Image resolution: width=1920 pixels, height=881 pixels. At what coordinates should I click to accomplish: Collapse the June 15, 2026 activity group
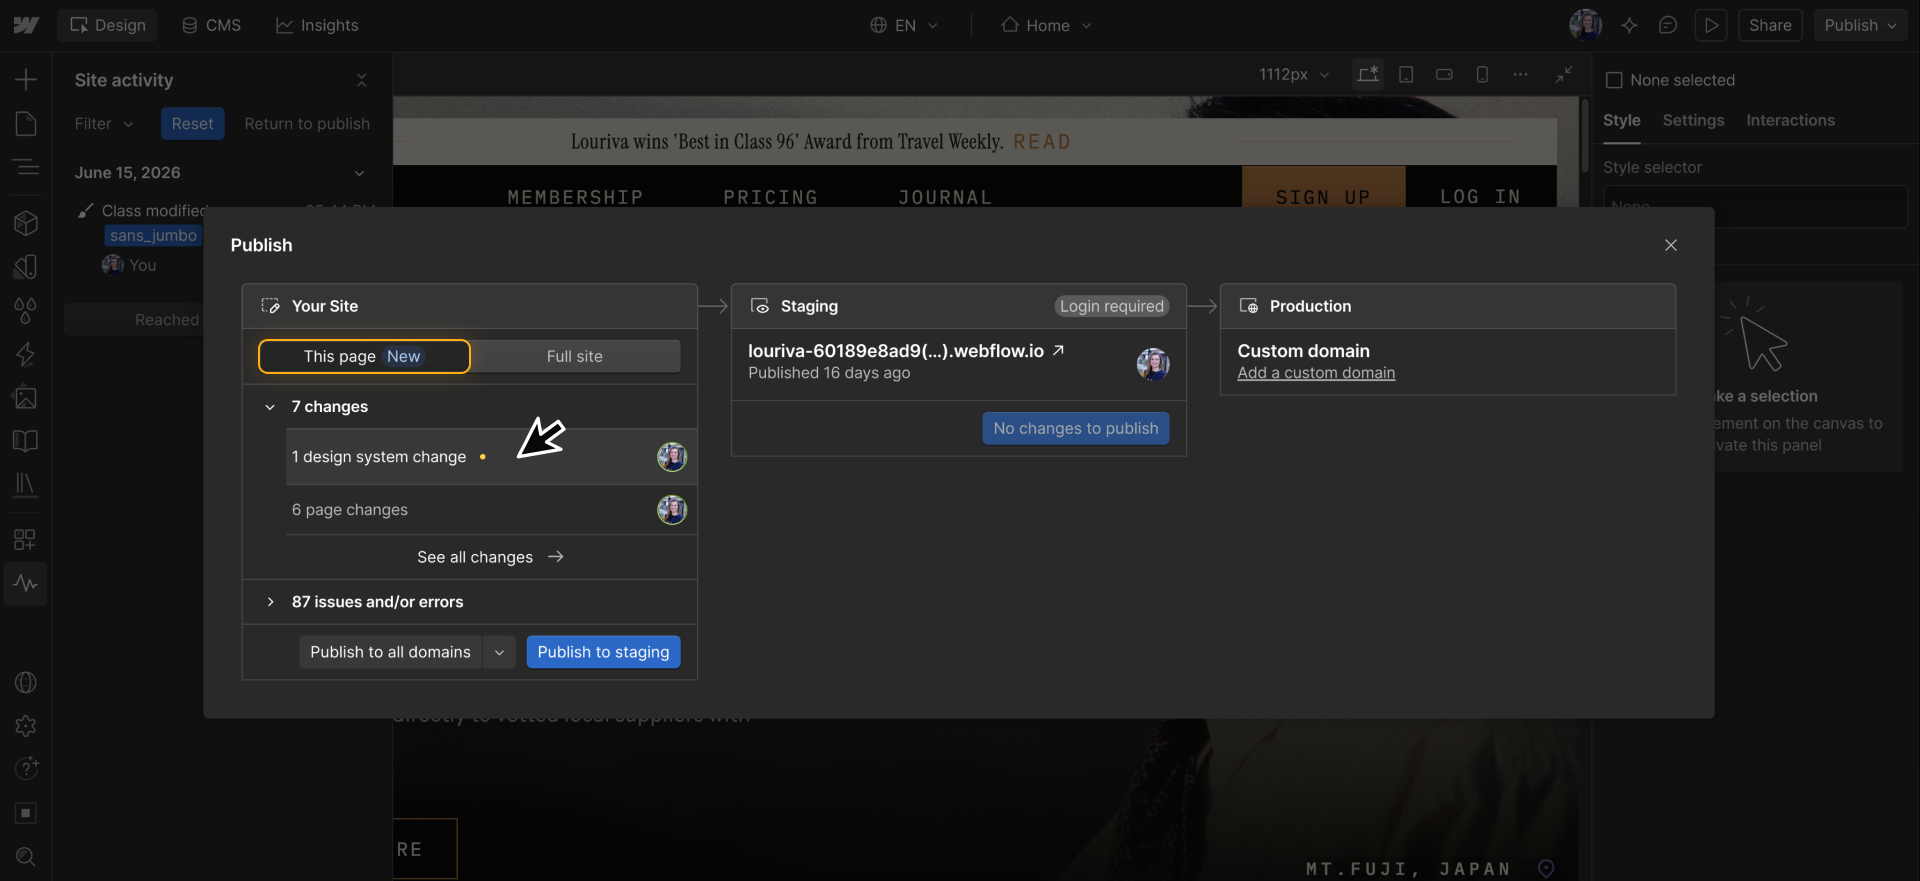[x=359, y=173]
